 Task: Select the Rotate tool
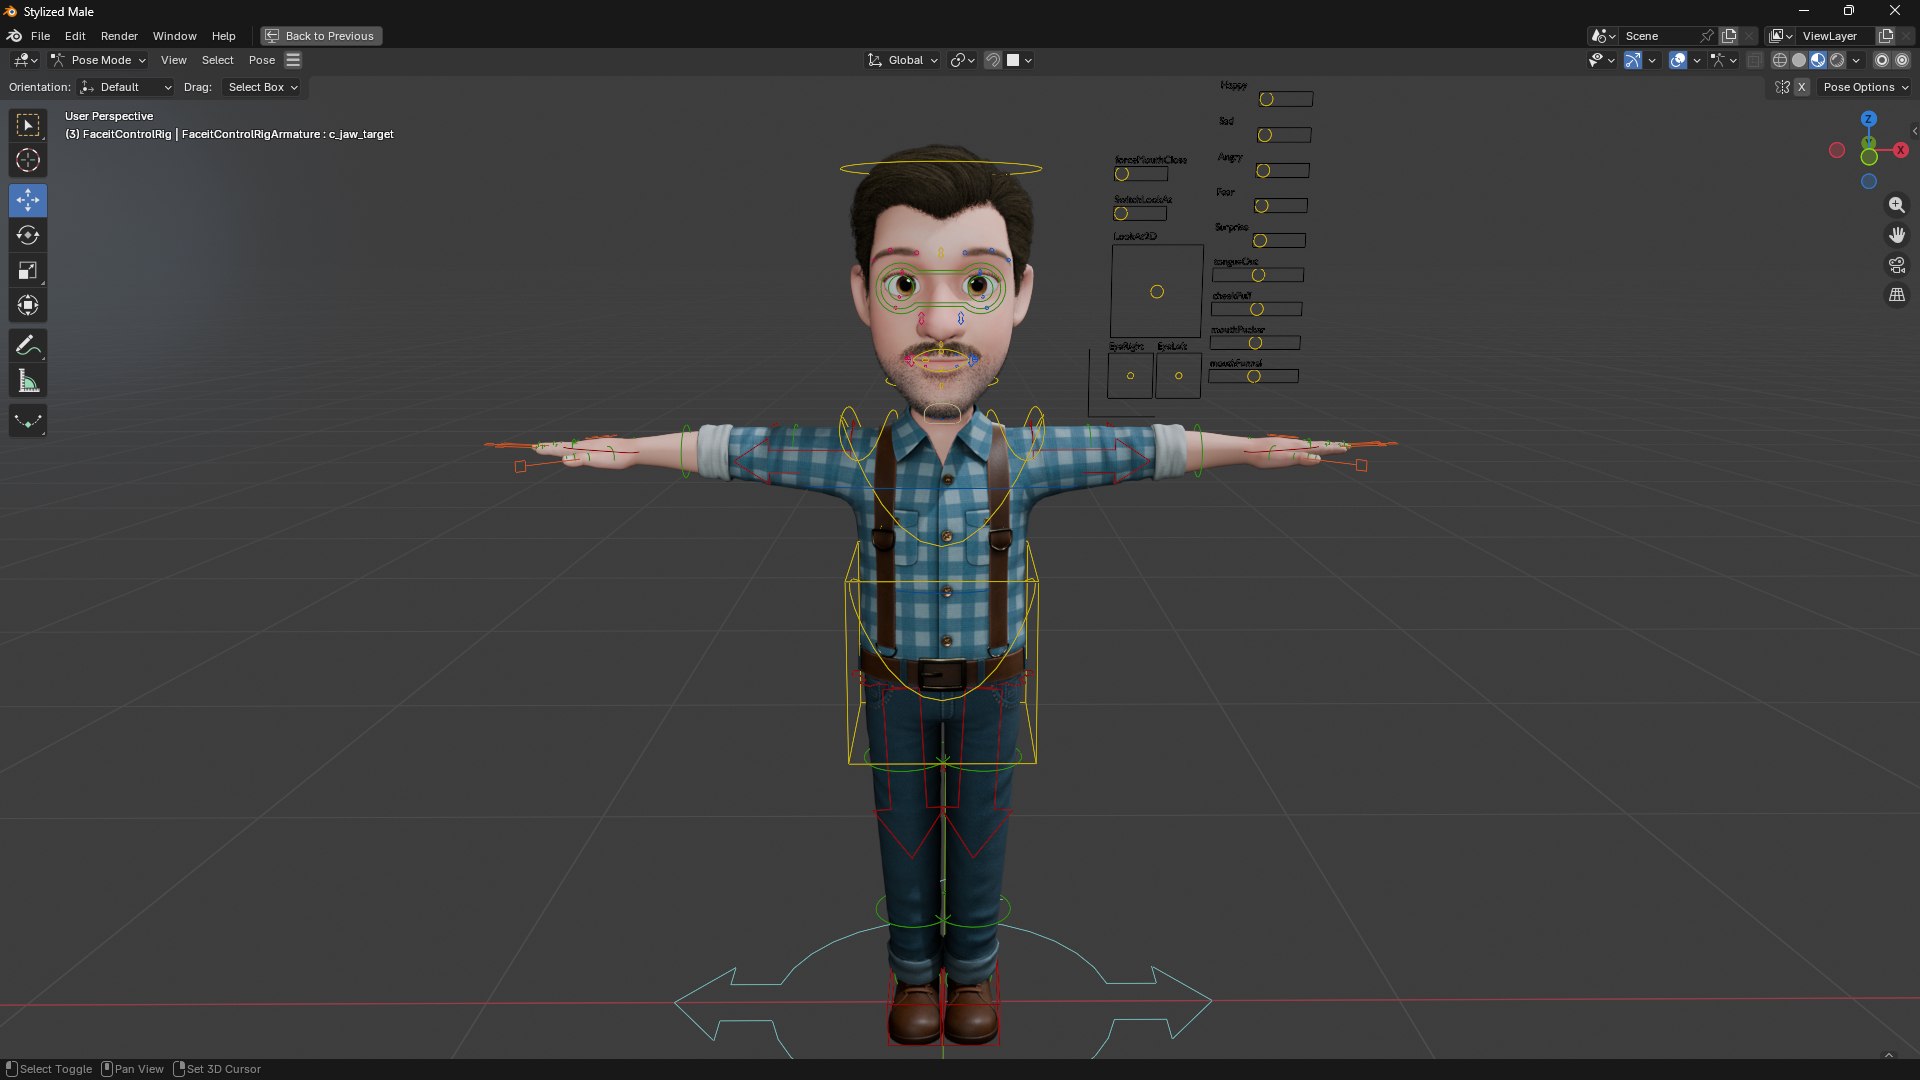coord(28,235)
